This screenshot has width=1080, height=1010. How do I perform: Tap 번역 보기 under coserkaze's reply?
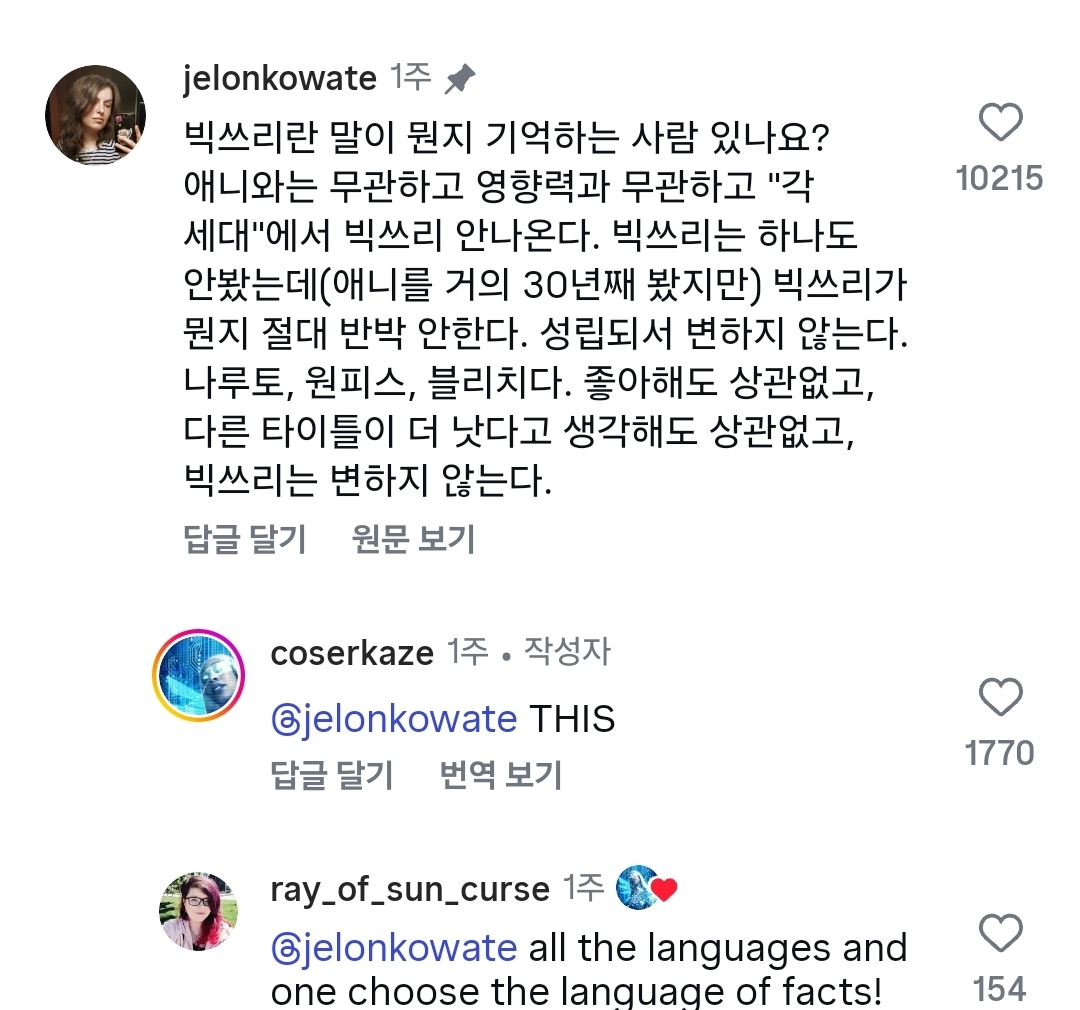click(500, 774)
